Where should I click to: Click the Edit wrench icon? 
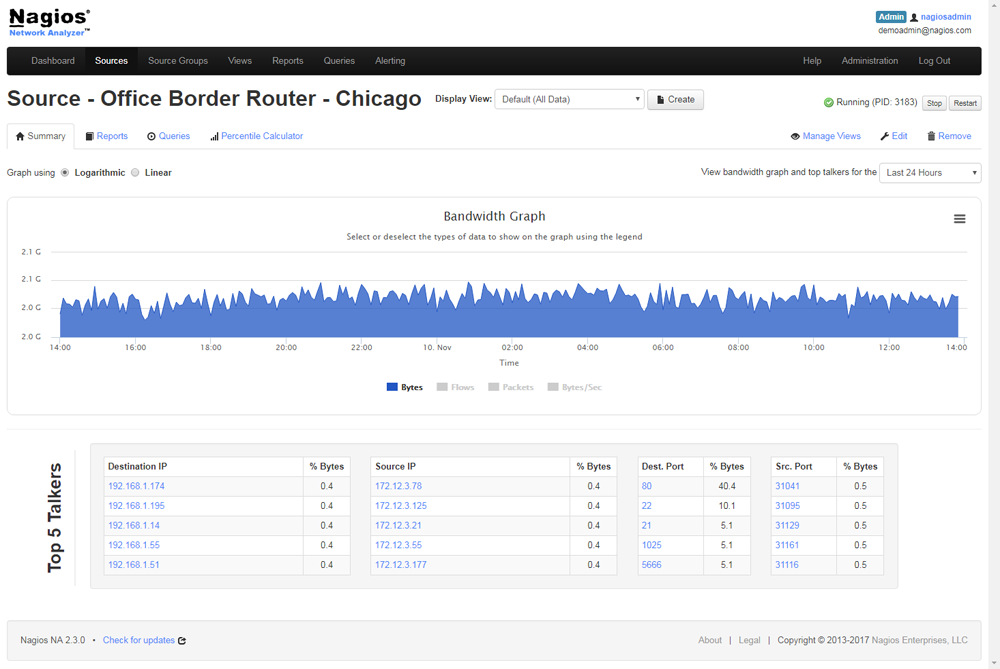pyautogui.click(x=884, y=137)
